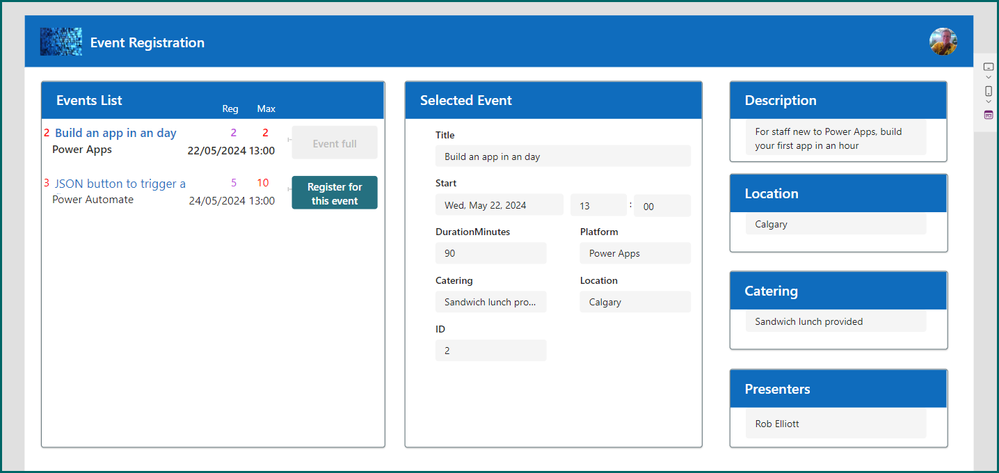Open the Start minute field showing 00

(663, 205)
